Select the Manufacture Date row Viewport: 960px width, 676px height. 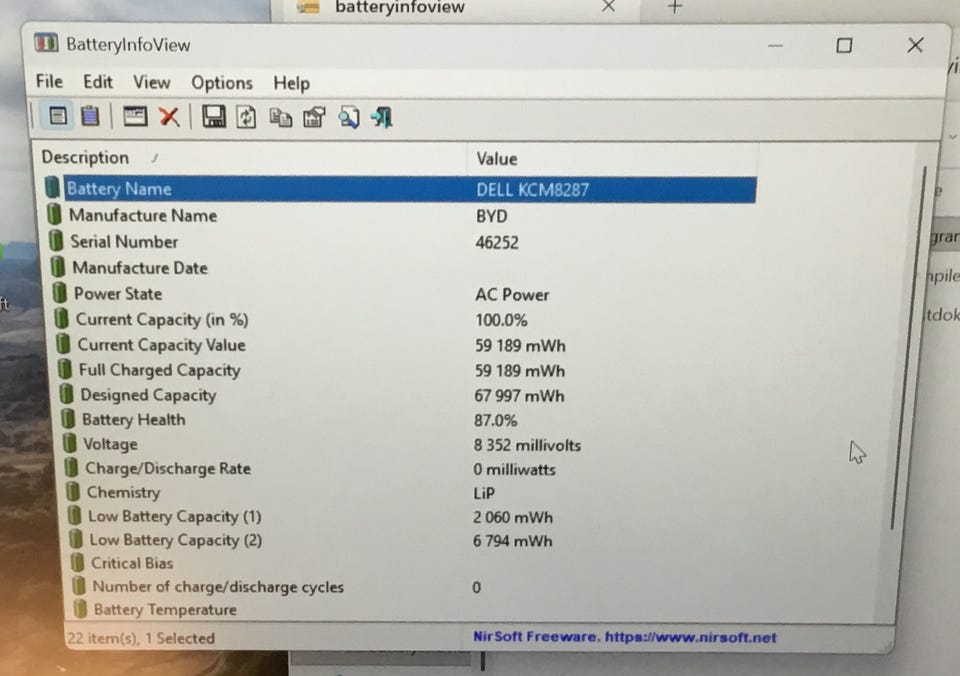click(404, 268)
